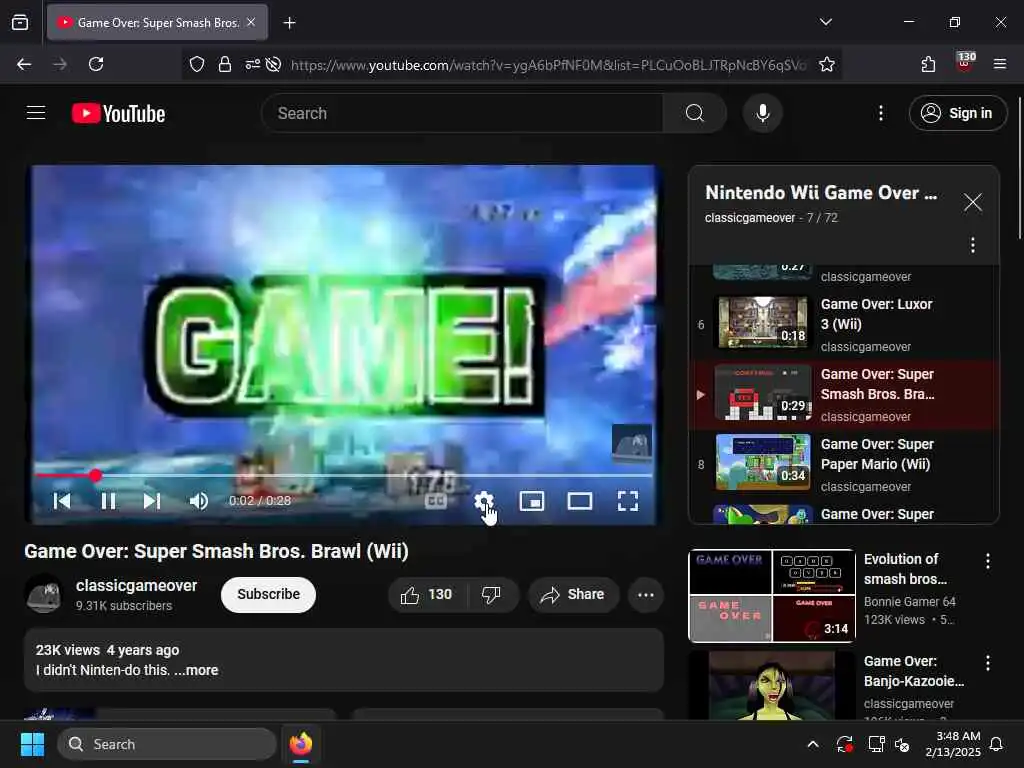Open the Luxor 3 playlist thumbnail
This screenshot has height=768, width=1024.
[x=763, y=322]
